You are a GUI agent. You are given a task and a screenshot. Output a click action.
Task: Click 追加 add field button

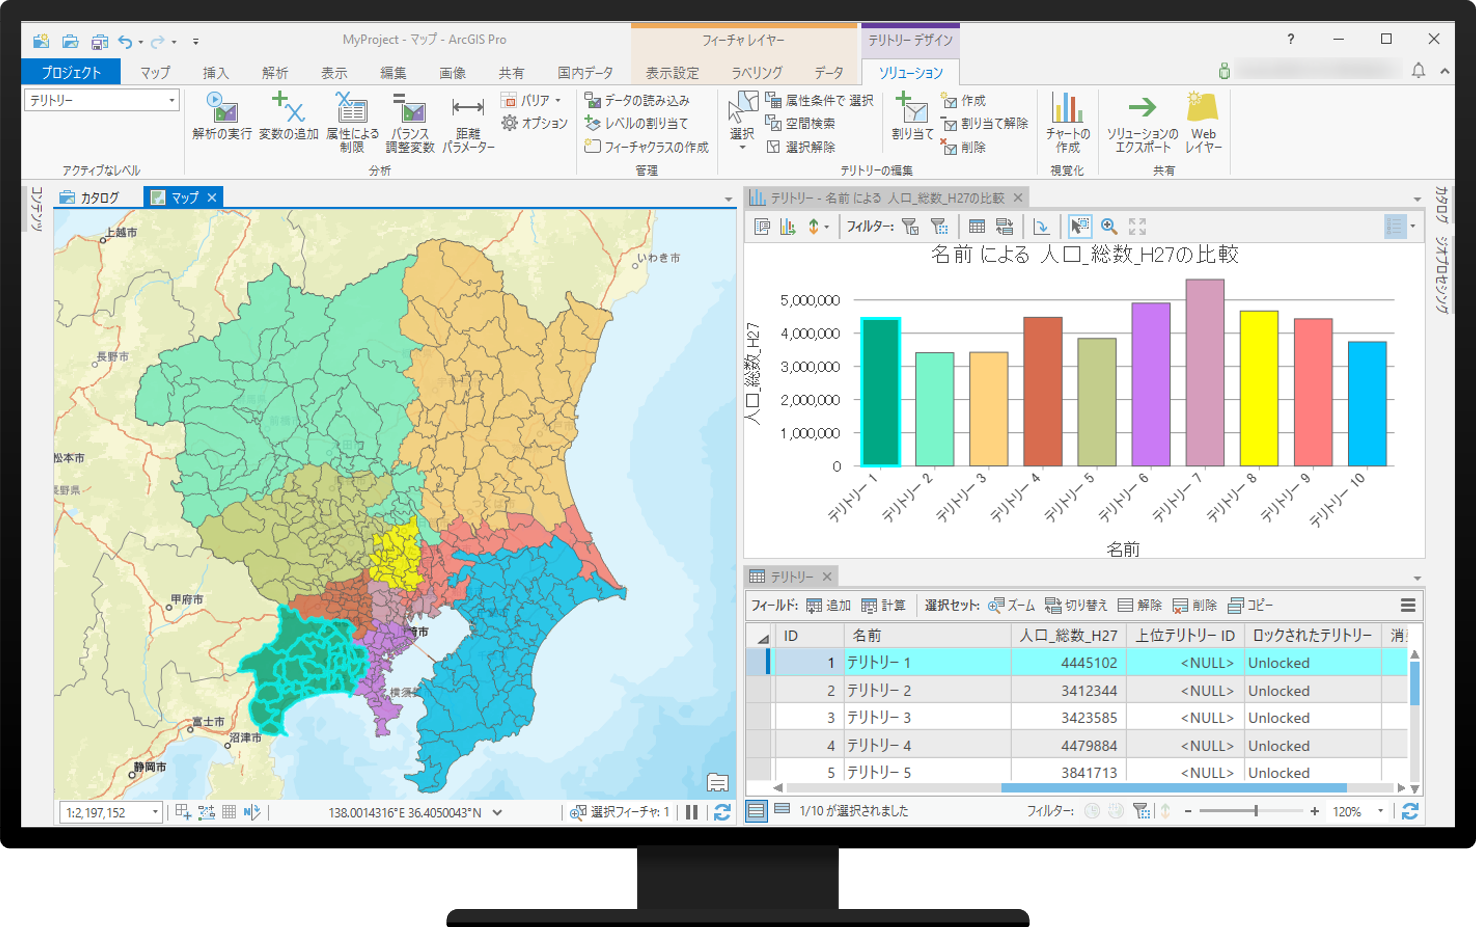pos(828,605)
